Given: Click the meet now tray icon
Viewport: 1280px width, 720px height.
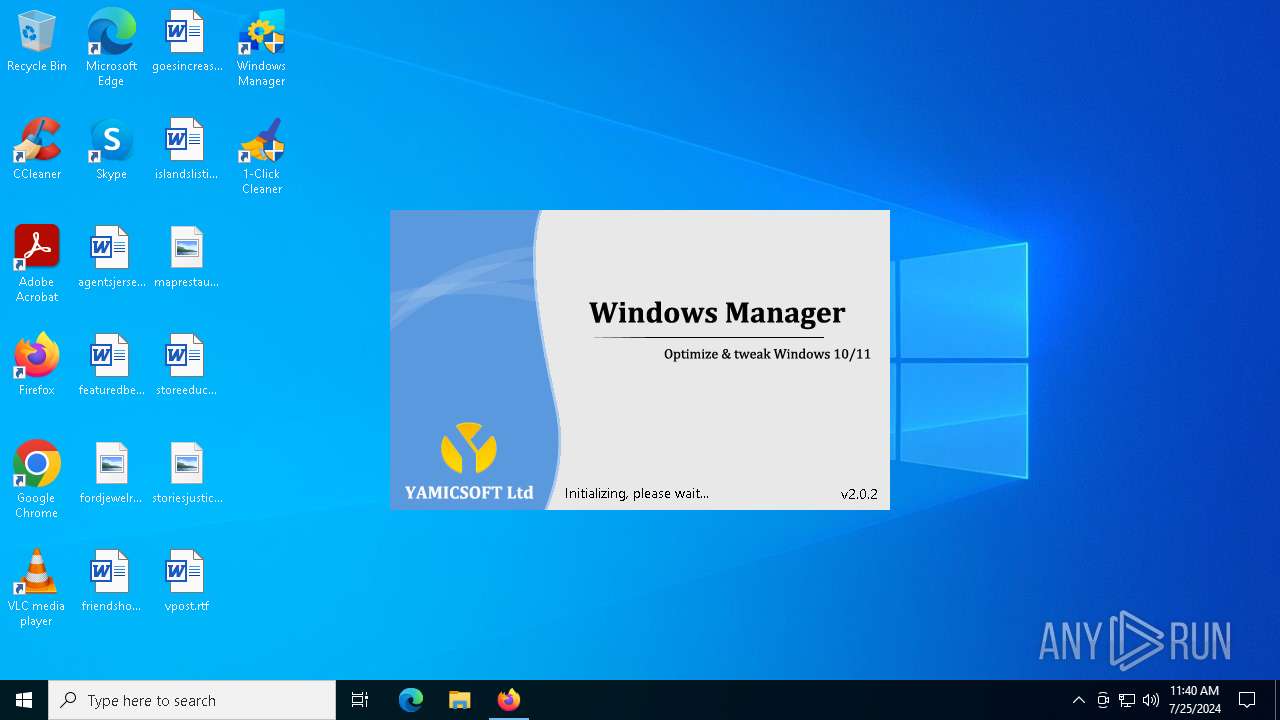Looking at the screenshot, I should click(1103, 700).
